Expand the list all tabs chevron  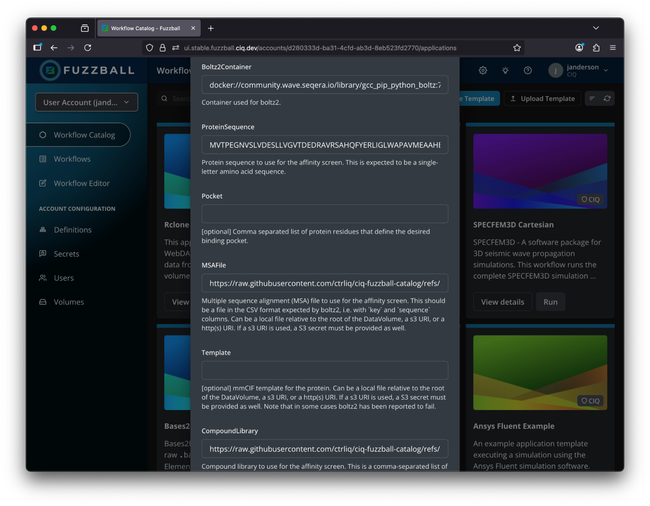pyautogui.click(x=596, y=28)
